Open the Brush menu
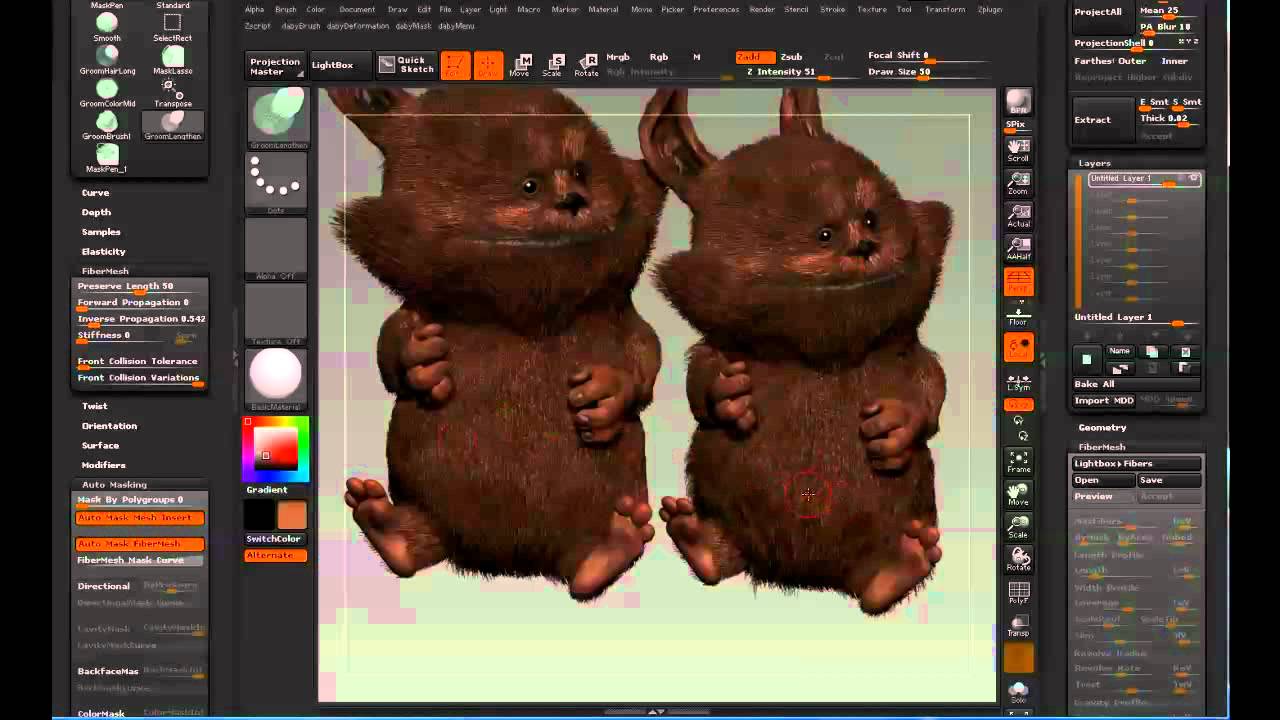This screenshot has height=720, width=1280. tap(286, 9)
